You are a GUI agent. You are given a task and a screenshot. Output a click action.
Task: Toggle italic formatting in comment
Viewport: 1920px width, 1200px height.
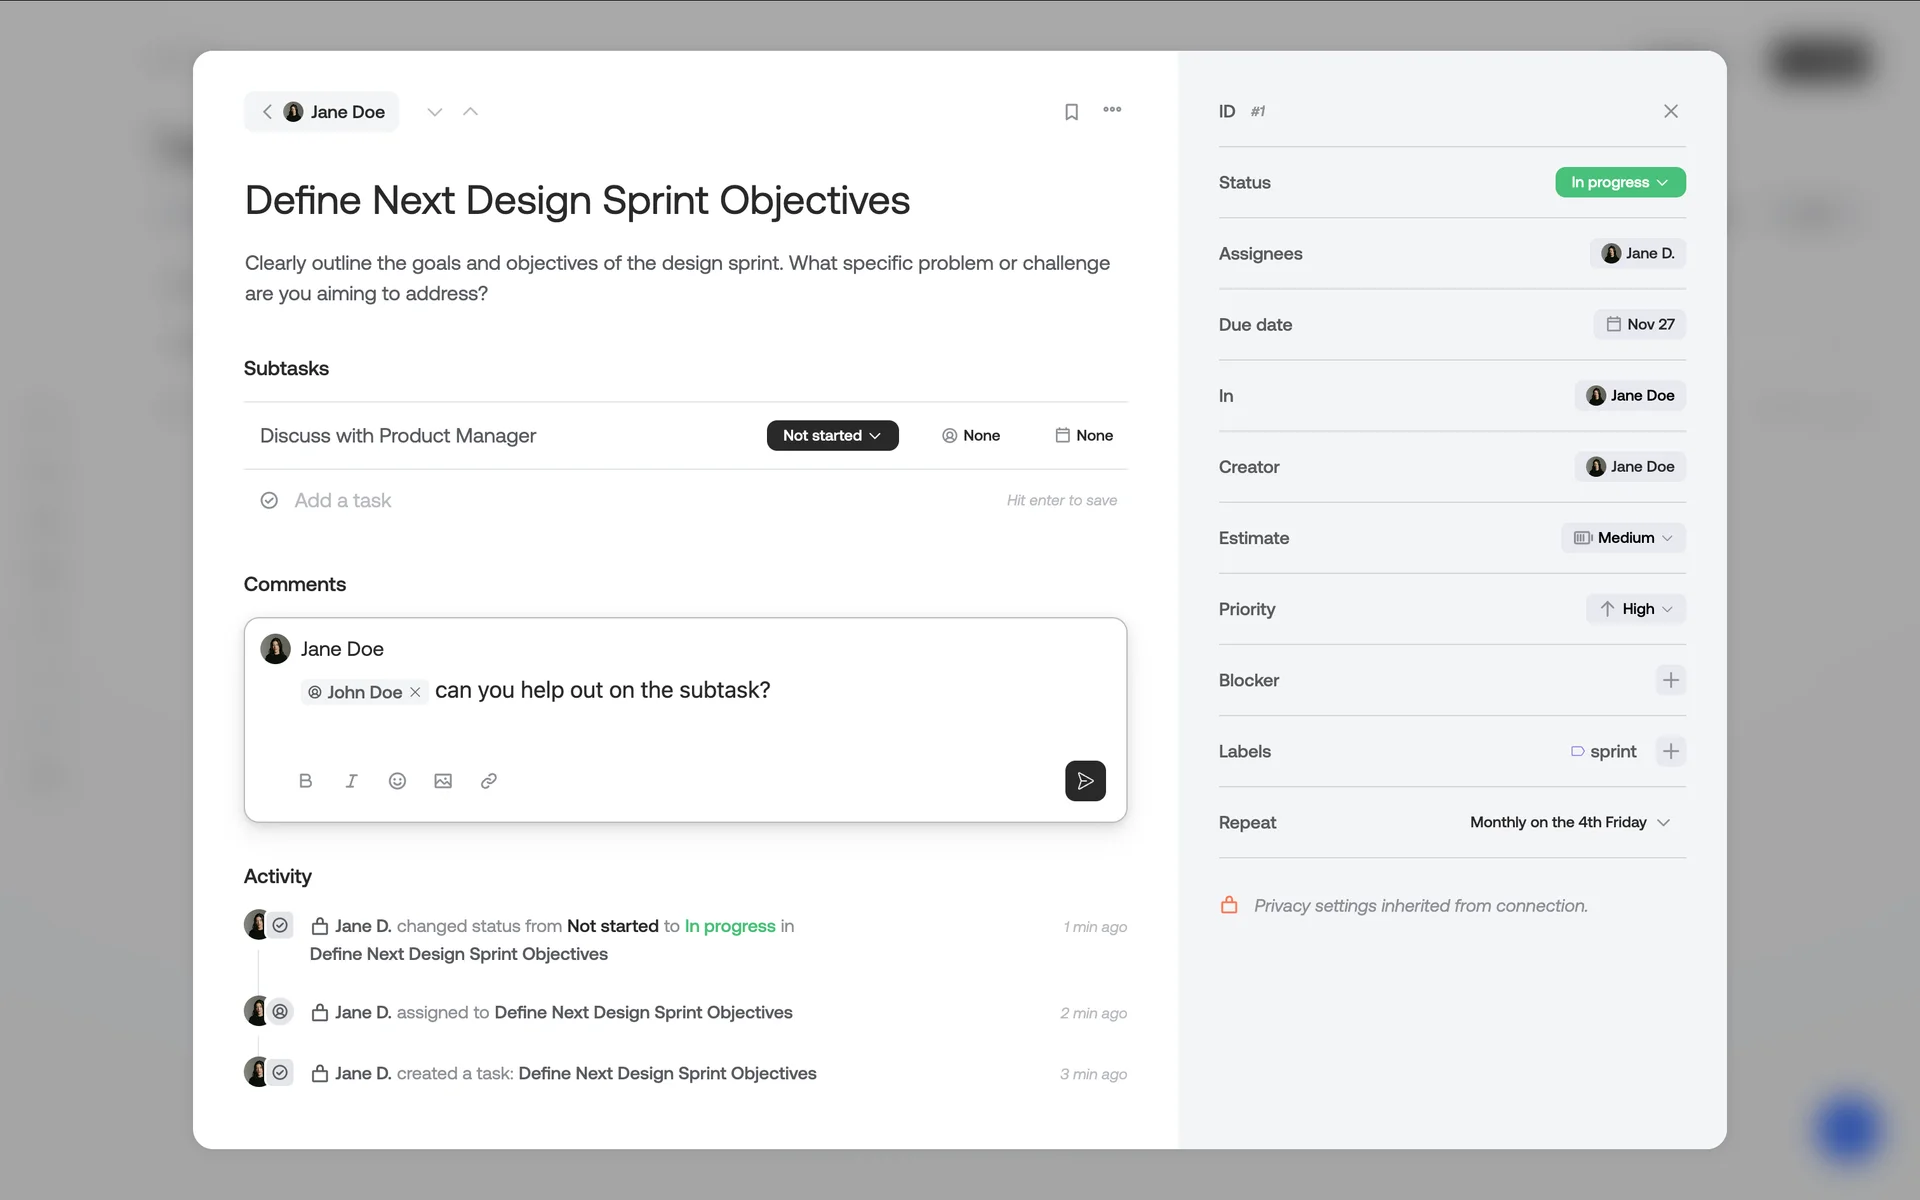tap(351, 781)
